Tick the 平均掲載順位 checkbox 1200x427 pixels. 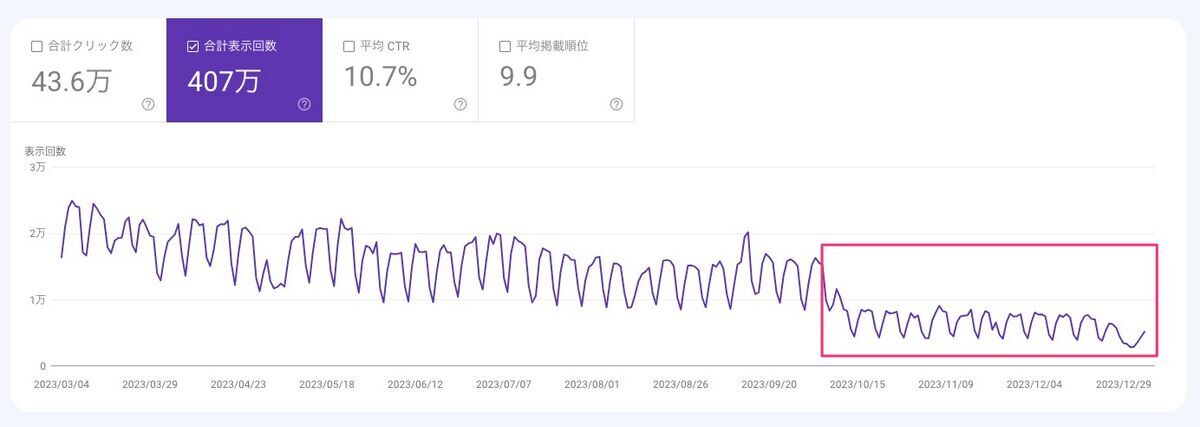point(505,46)
